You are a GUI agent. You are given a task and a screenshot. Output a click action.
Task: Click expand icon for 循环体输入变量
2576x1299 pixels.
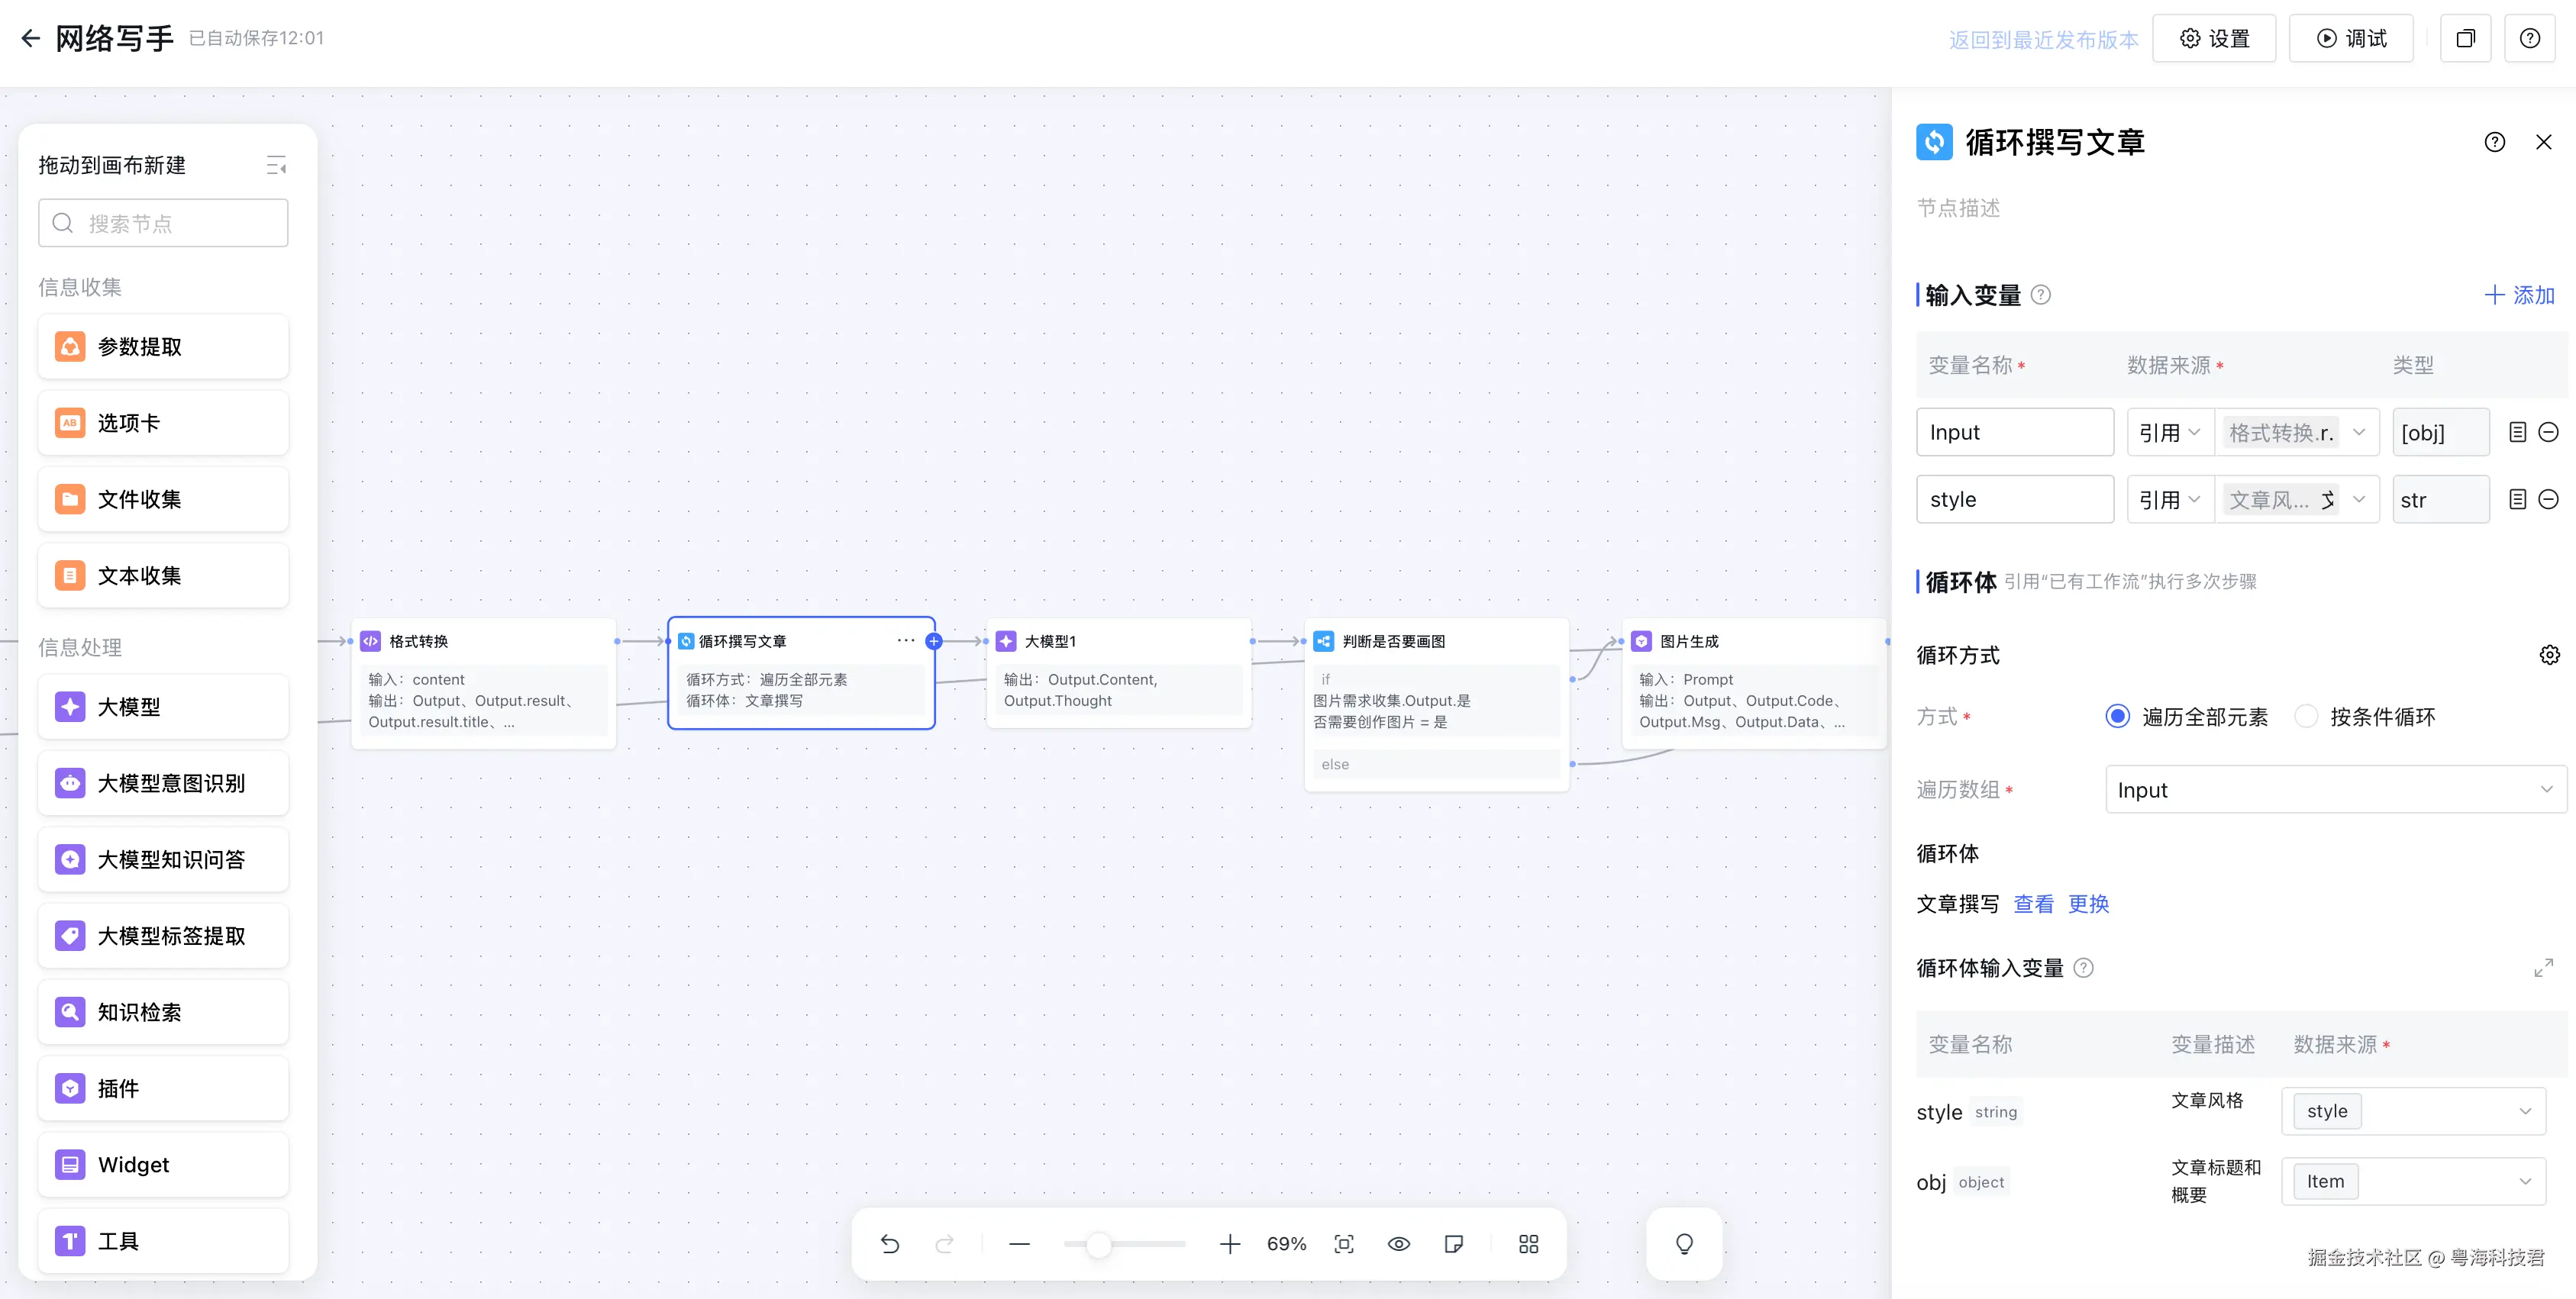pyautogui.click(x=2543, y=968)
